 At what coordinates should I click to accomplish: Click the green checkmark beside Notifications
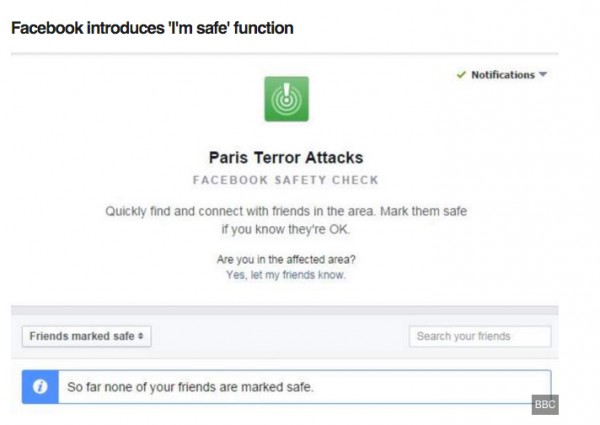[x=461, y=76]
